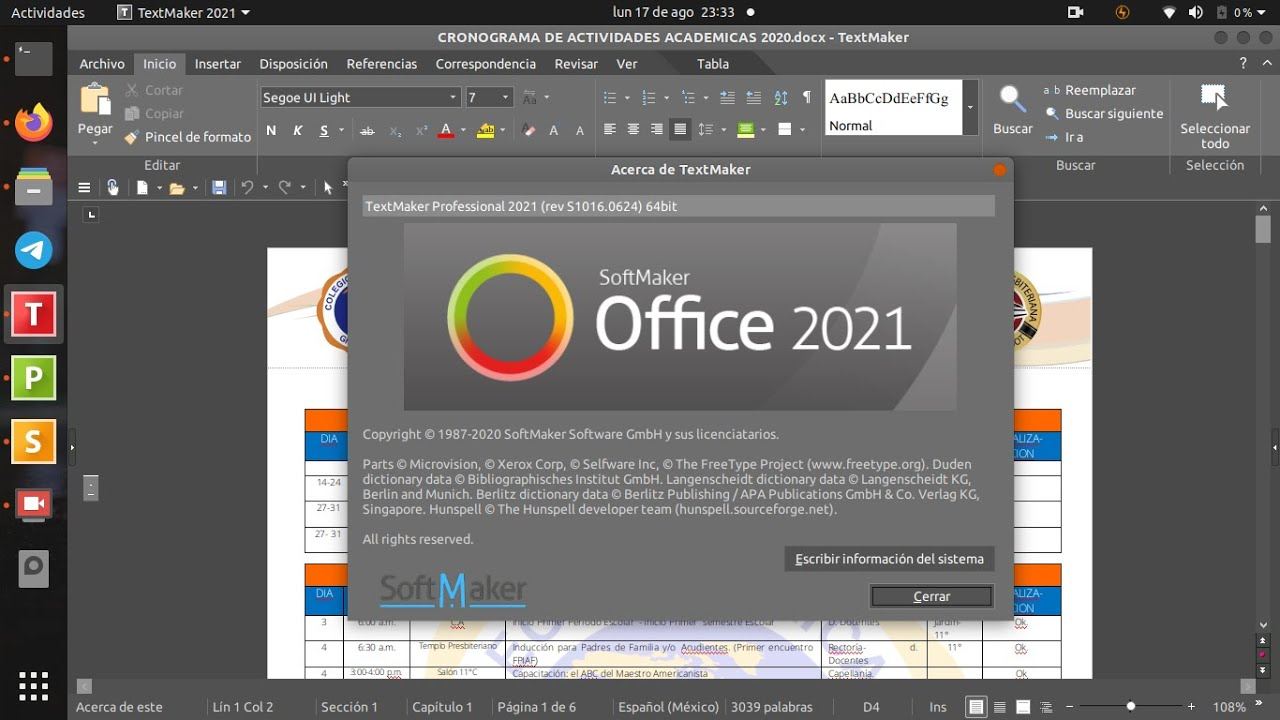Click the Cerrar button in the dialog

(931, 596)
